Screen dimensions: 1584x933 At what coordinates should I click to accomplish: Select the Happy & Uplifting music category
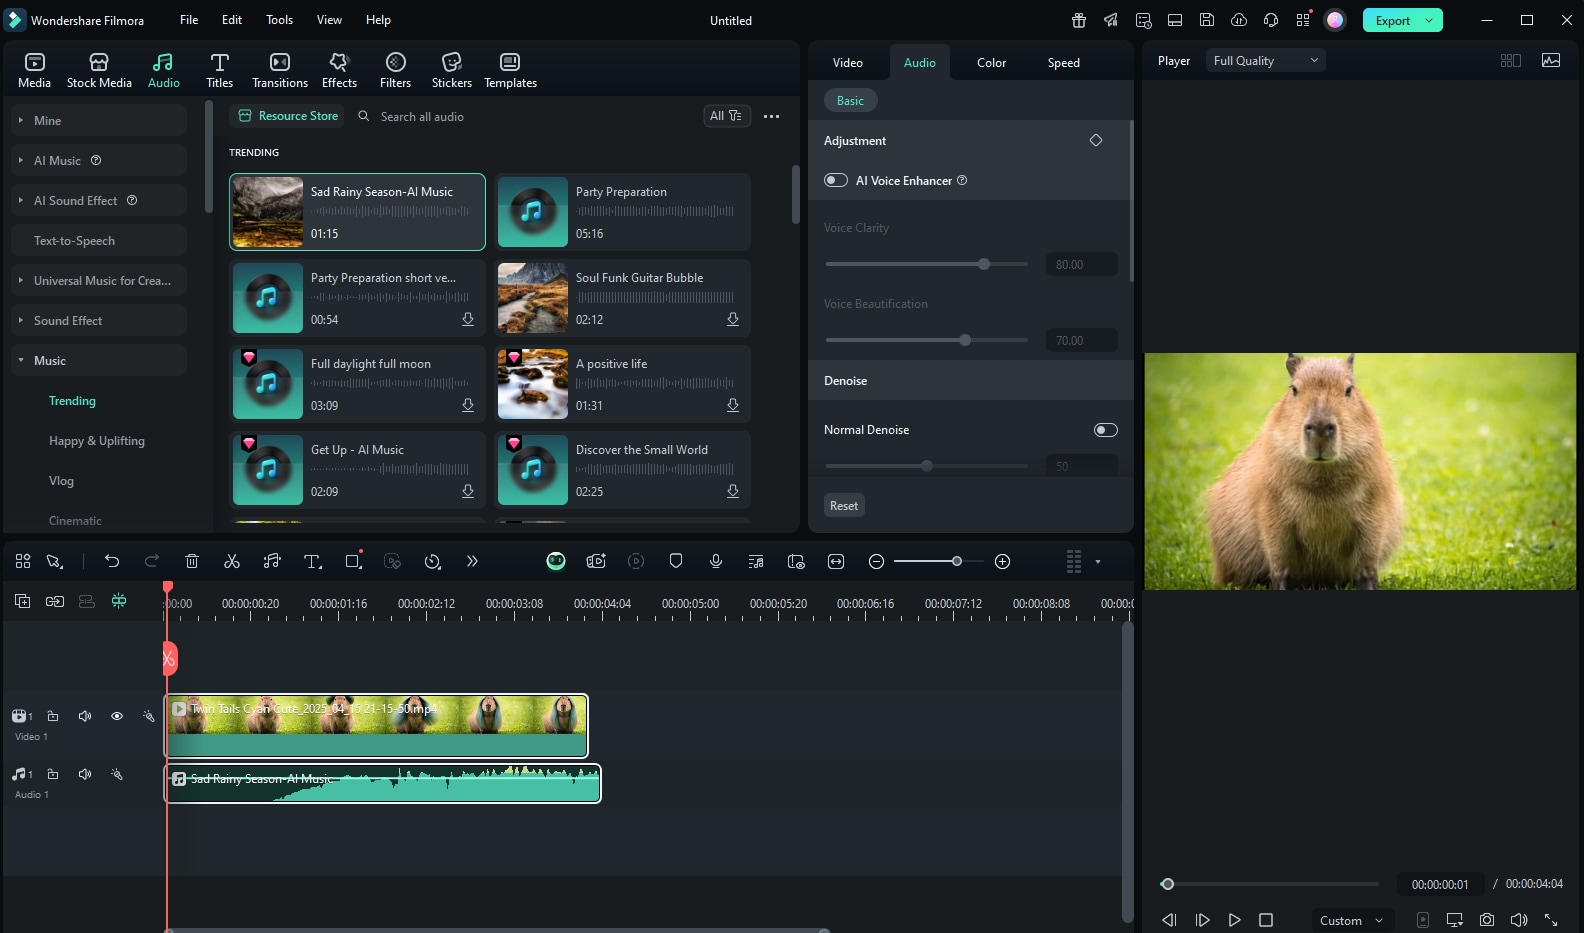click(x=97, y=441)
